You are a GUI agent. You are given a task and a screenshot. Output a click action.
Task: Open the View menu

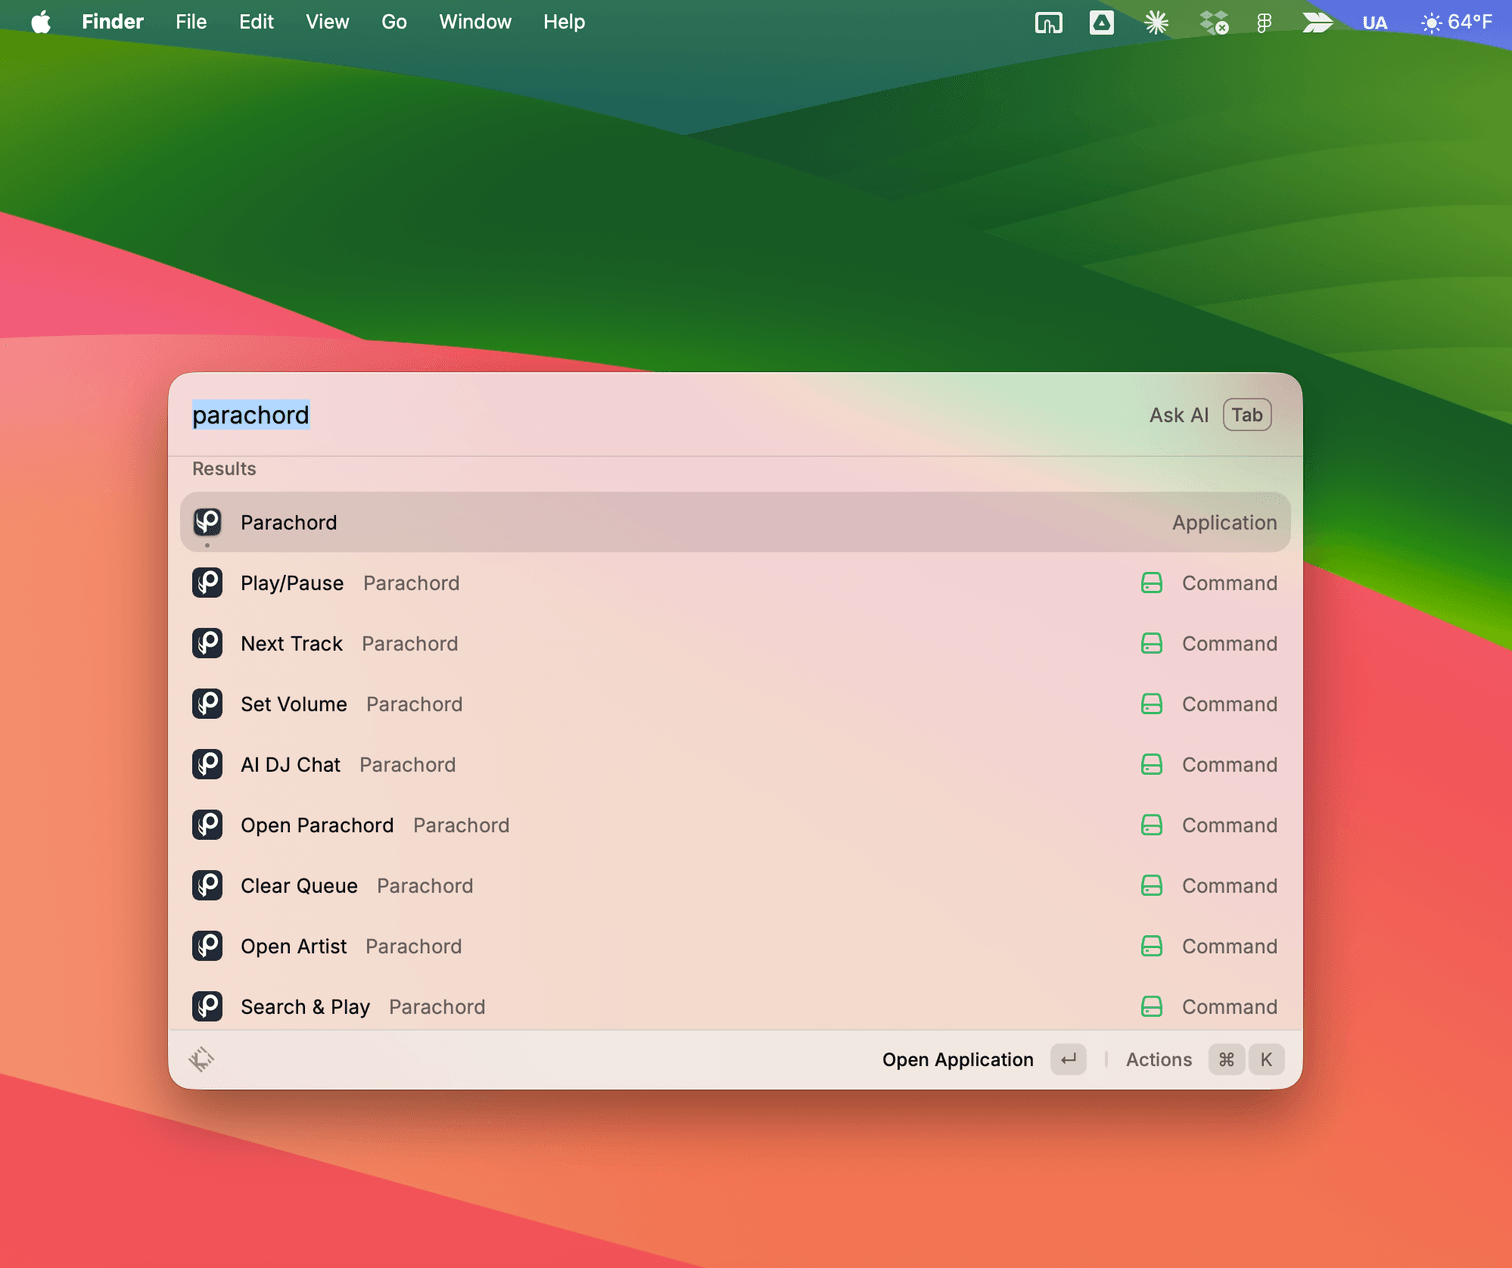(x=327, y=22)
